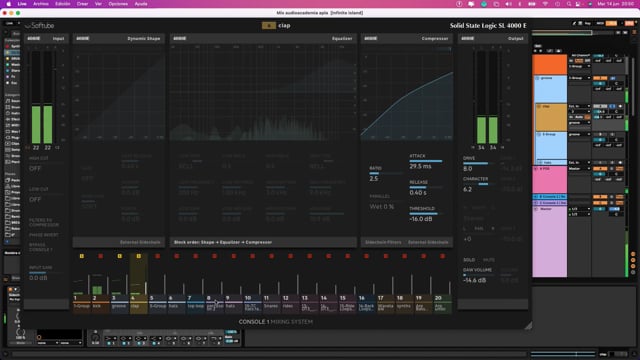Open the Ayuda menu
640x360 pixels.
pyautogui.click(x=141, y=4)
